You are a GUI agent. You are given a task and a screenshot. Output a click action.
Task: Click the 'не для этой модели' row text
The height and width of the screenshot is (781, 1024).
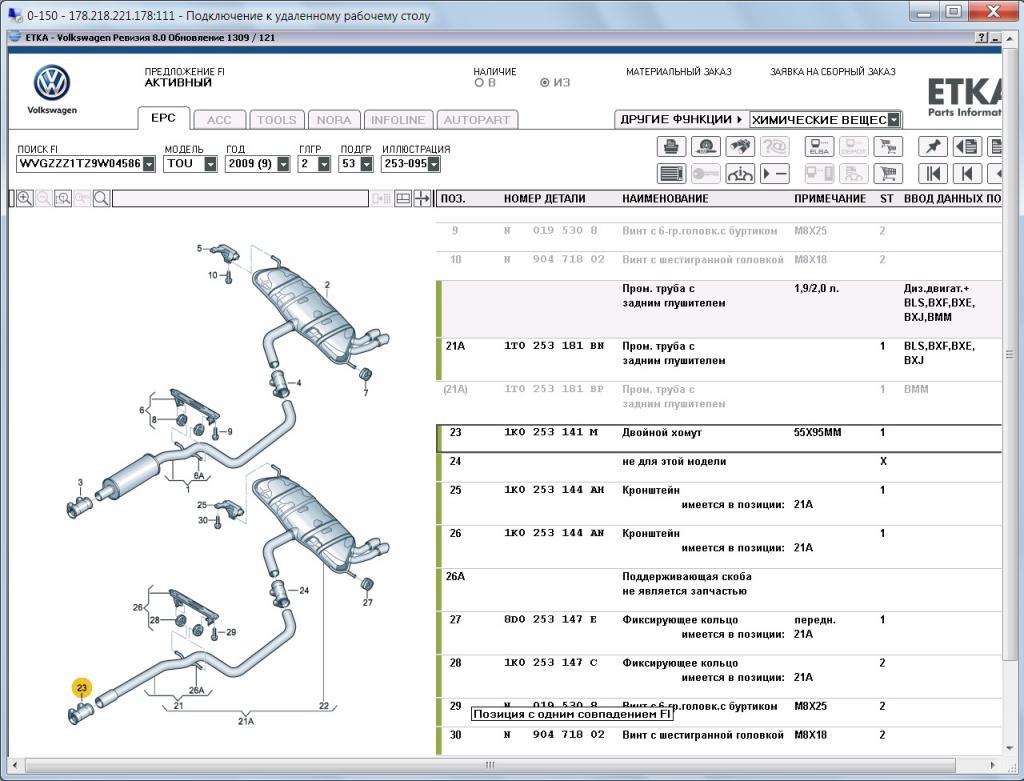[x=674, y=461]
